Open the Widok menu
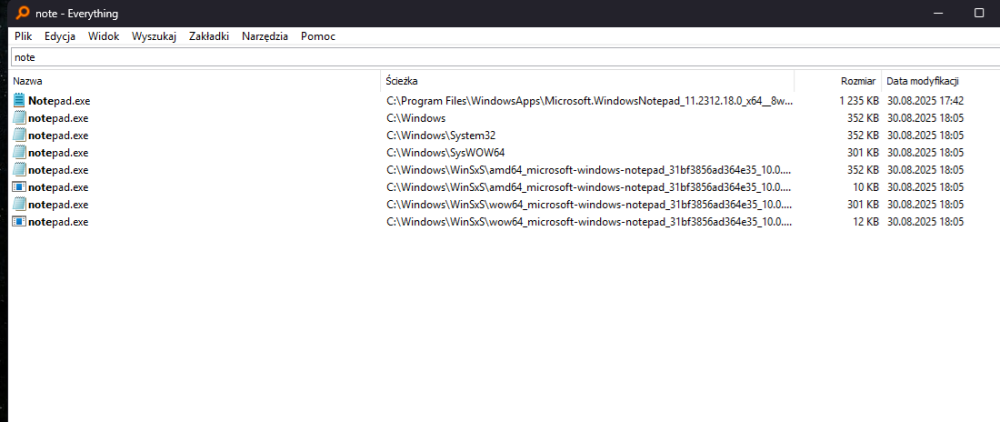This screenshot has width=1000, height=422. 104,36
